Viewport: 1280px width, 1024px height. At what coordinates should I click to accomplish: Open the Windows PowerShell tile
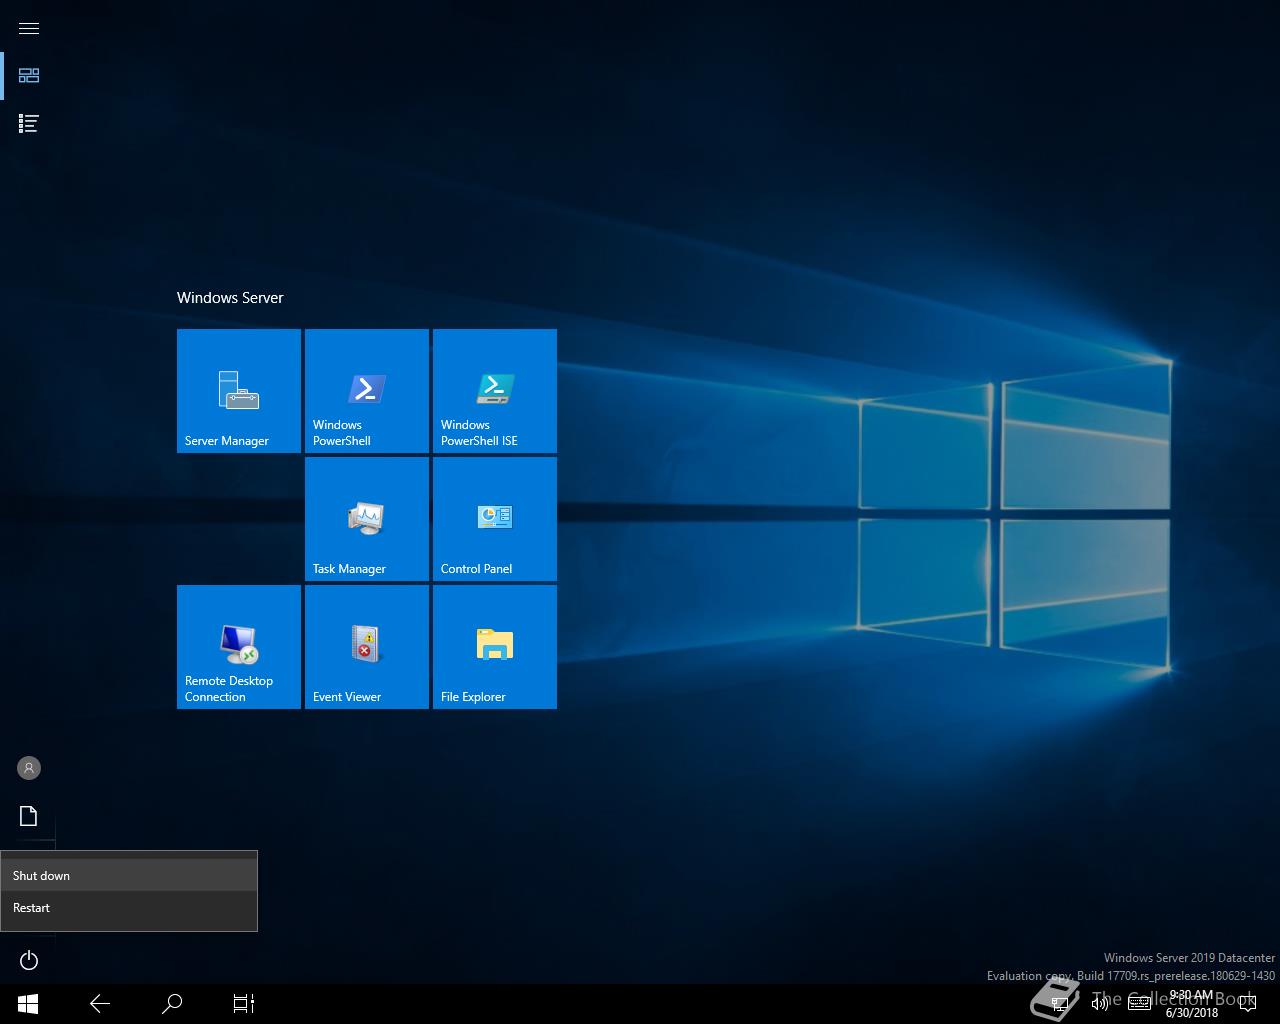(x=367, y=391)
